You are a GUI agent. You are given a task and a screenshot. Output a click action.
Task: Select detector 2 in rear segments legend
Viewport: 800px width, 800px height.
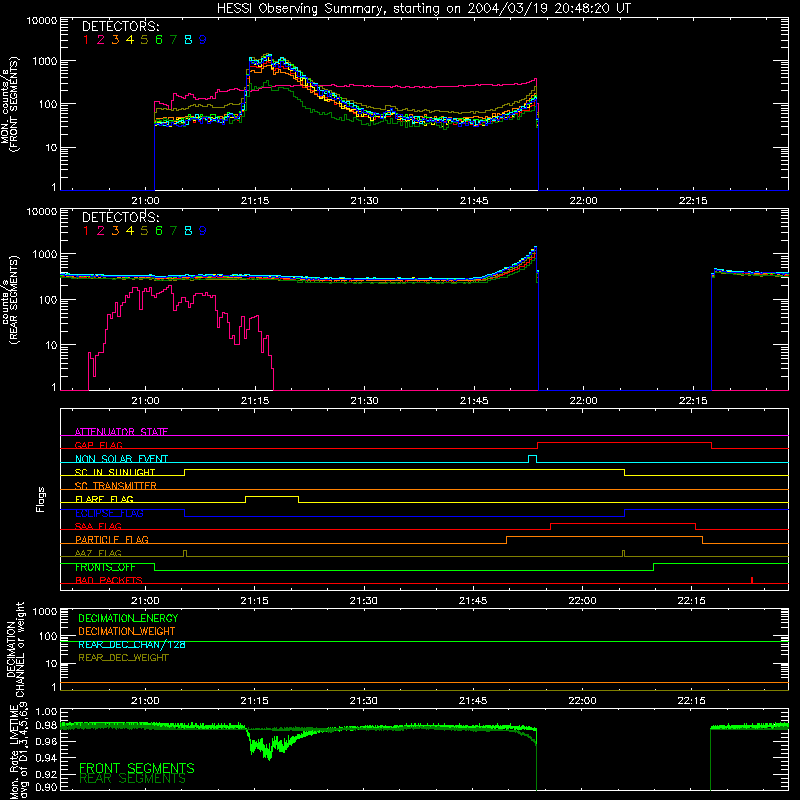101,231
